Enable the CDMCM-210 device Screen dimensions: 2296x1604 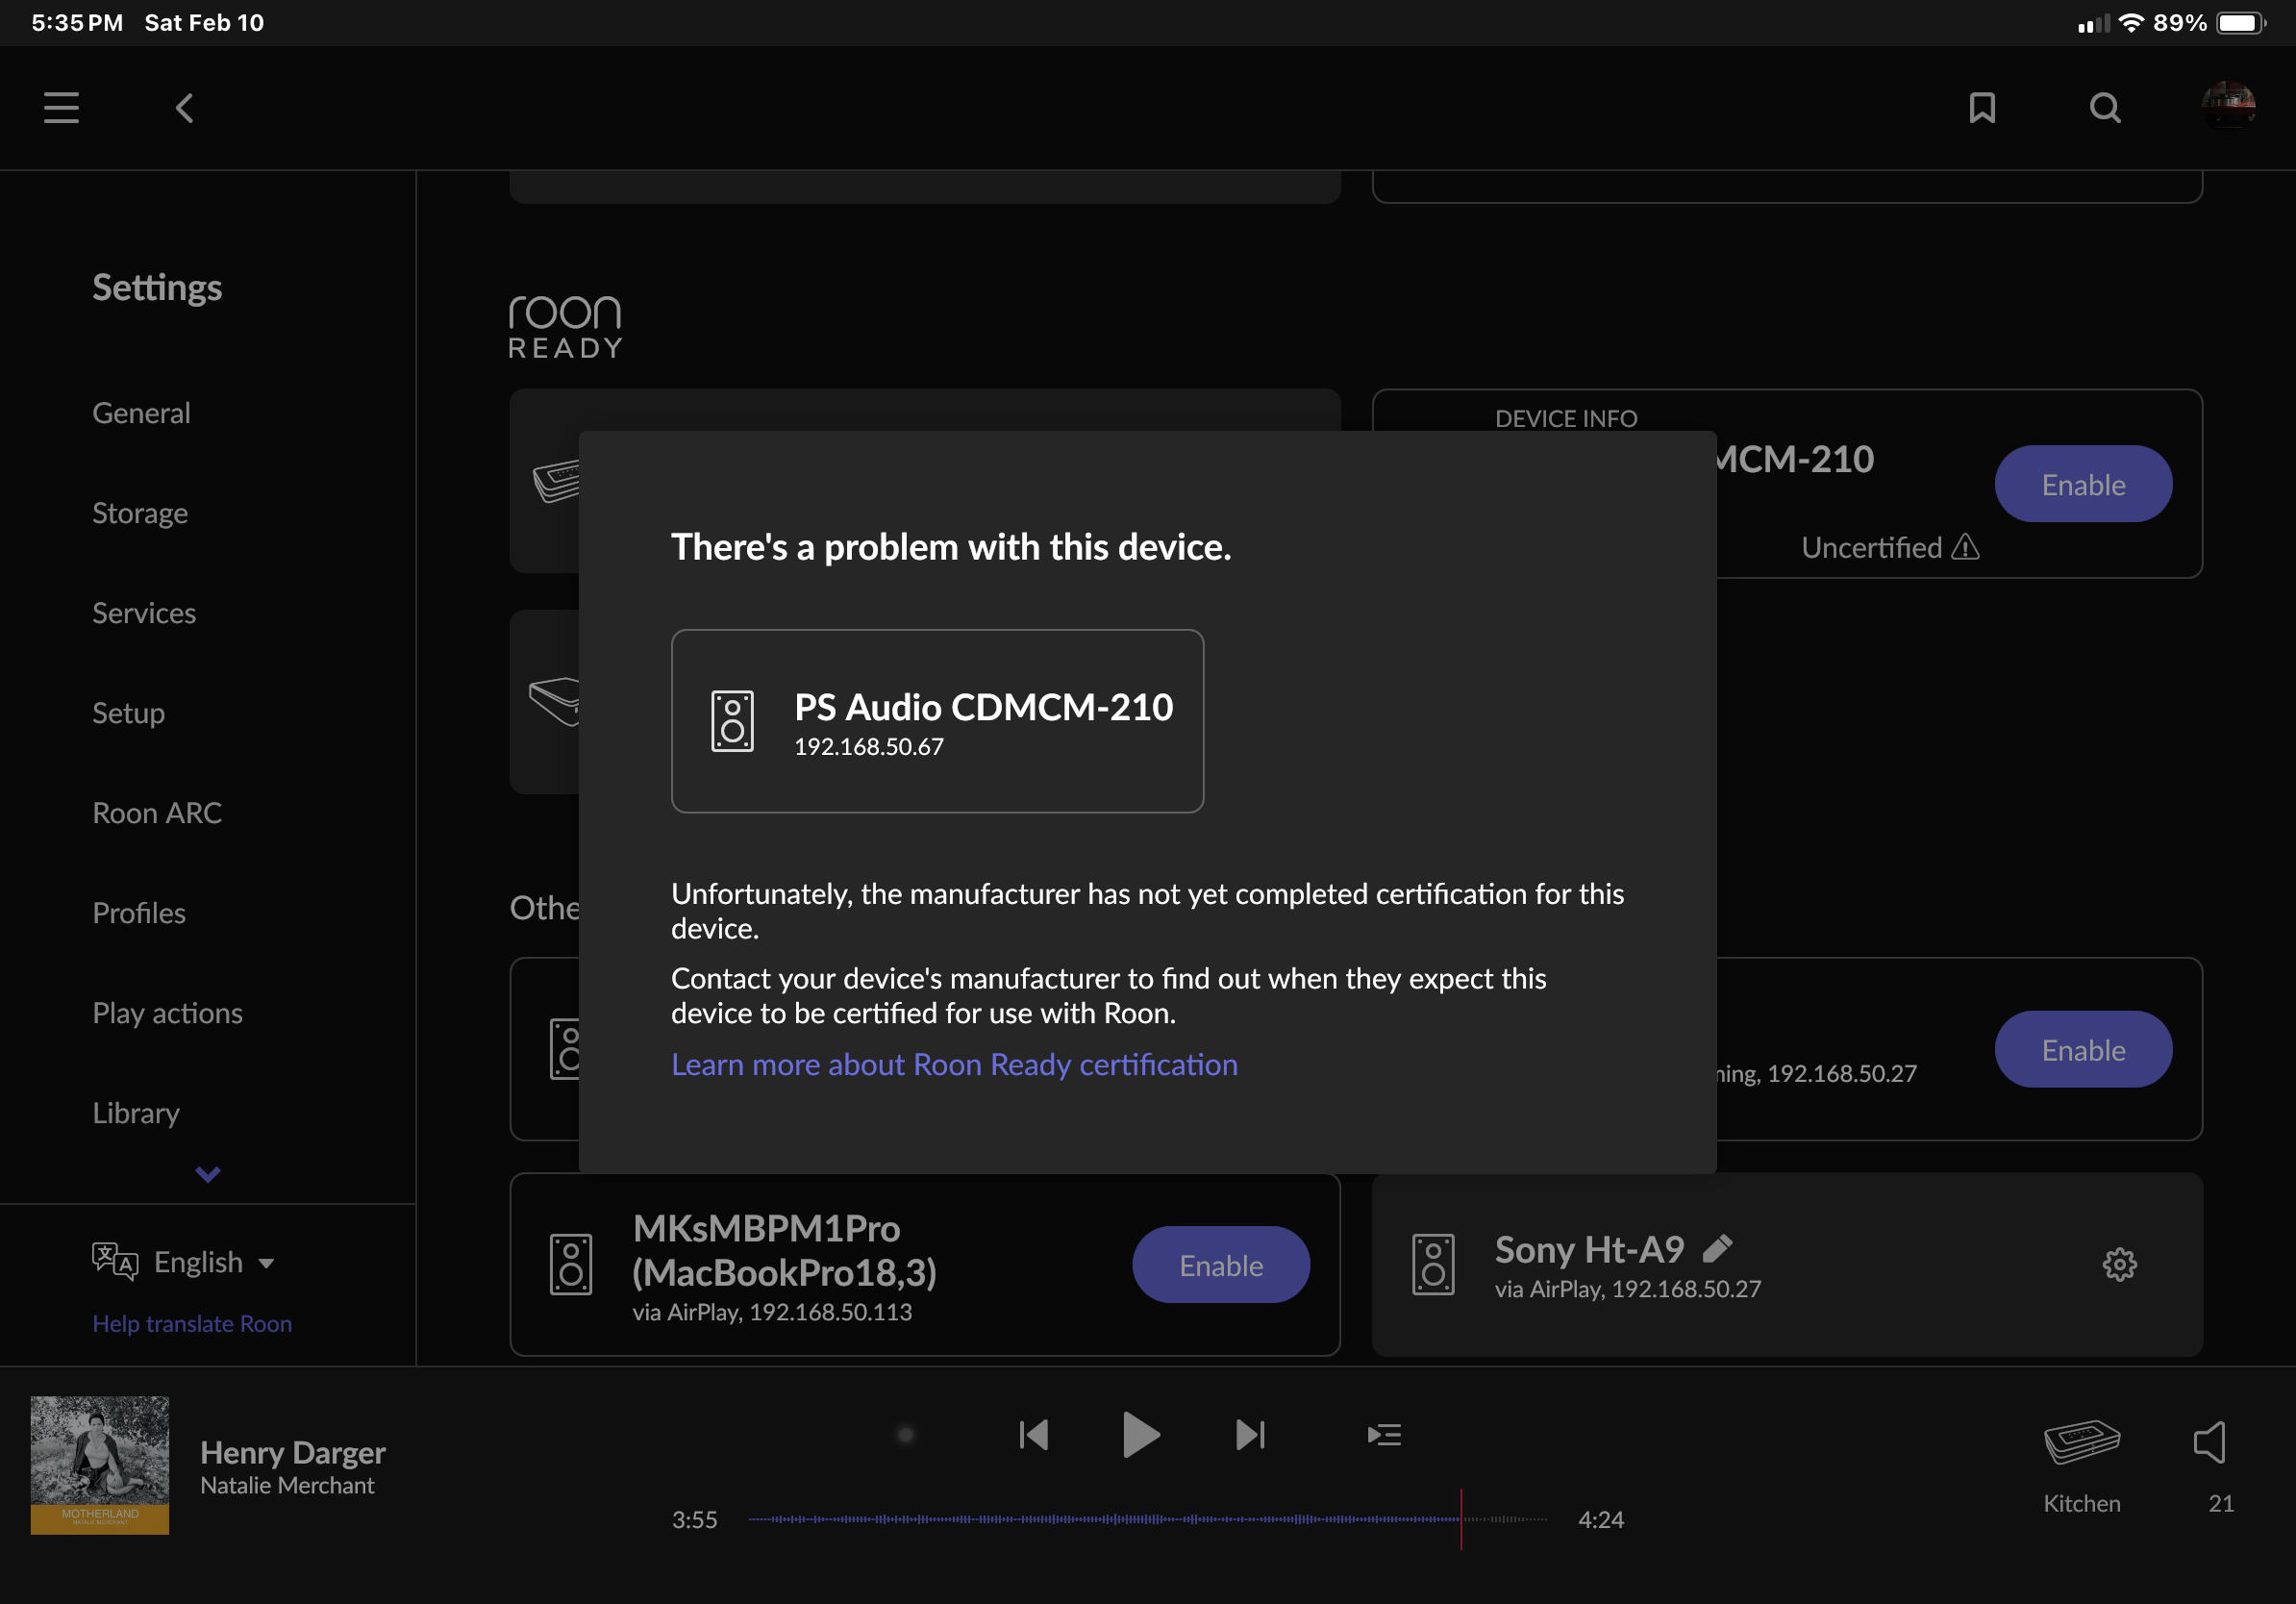2083,484
